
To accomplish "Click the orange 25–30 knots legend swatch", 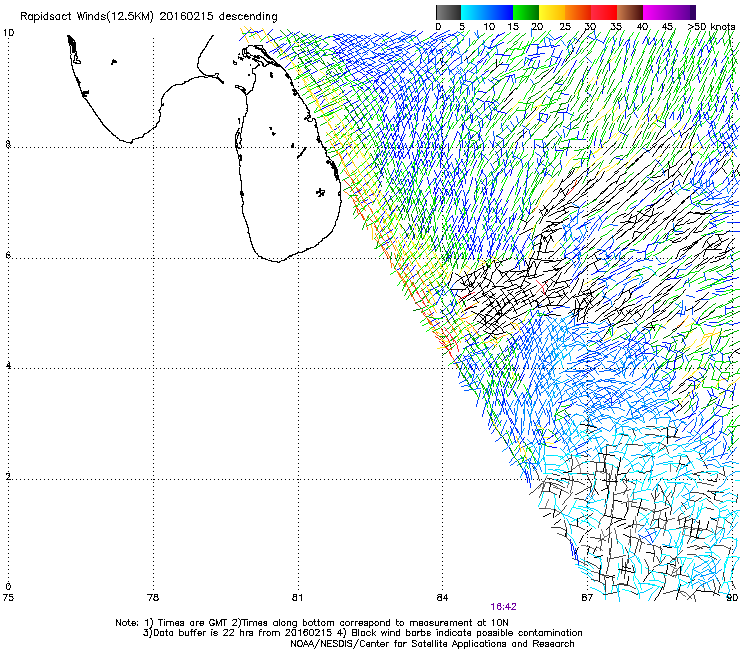I will point(578,12).
